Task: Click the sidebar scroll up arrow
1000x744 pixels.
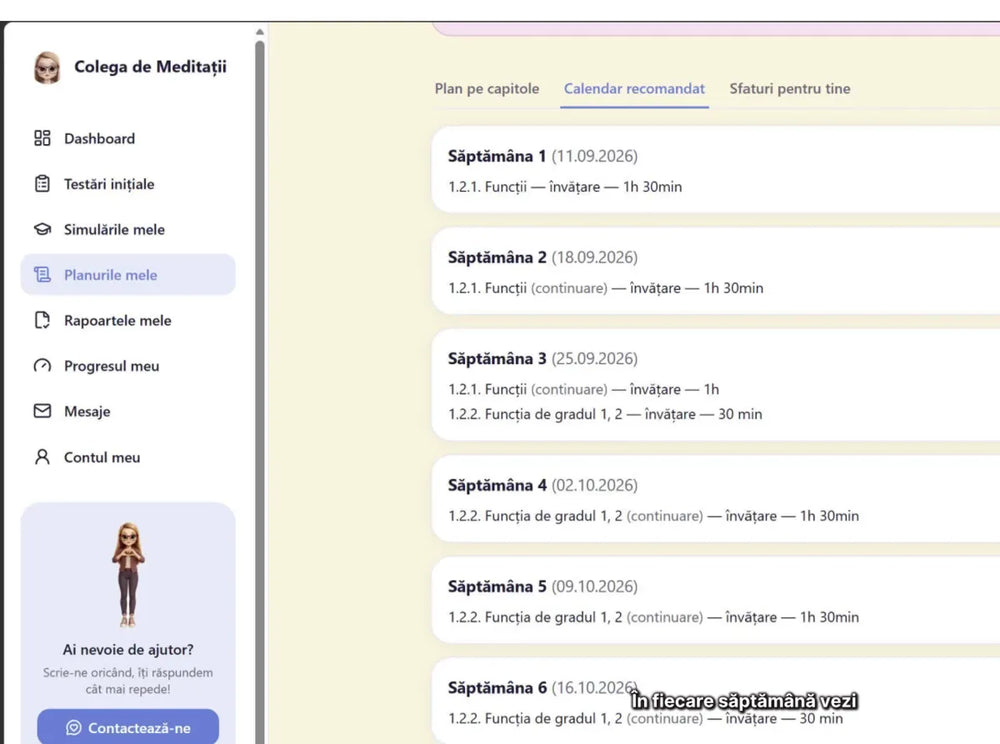Action: coord(260,31)
